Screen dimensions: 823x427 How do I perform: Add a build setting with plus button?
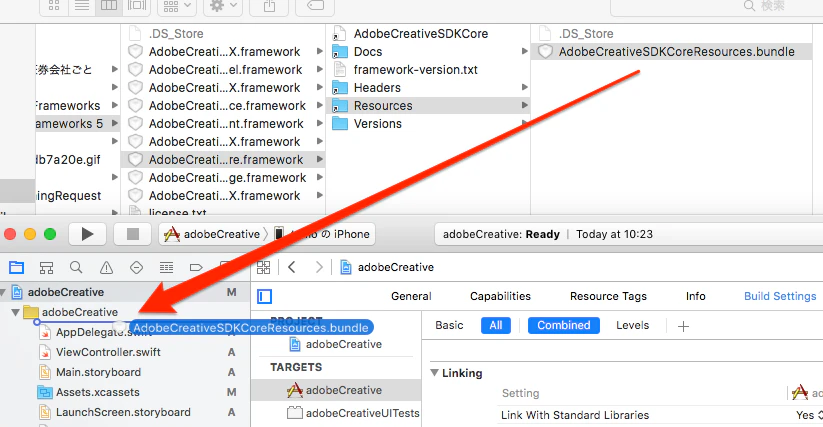pos(683,326)
